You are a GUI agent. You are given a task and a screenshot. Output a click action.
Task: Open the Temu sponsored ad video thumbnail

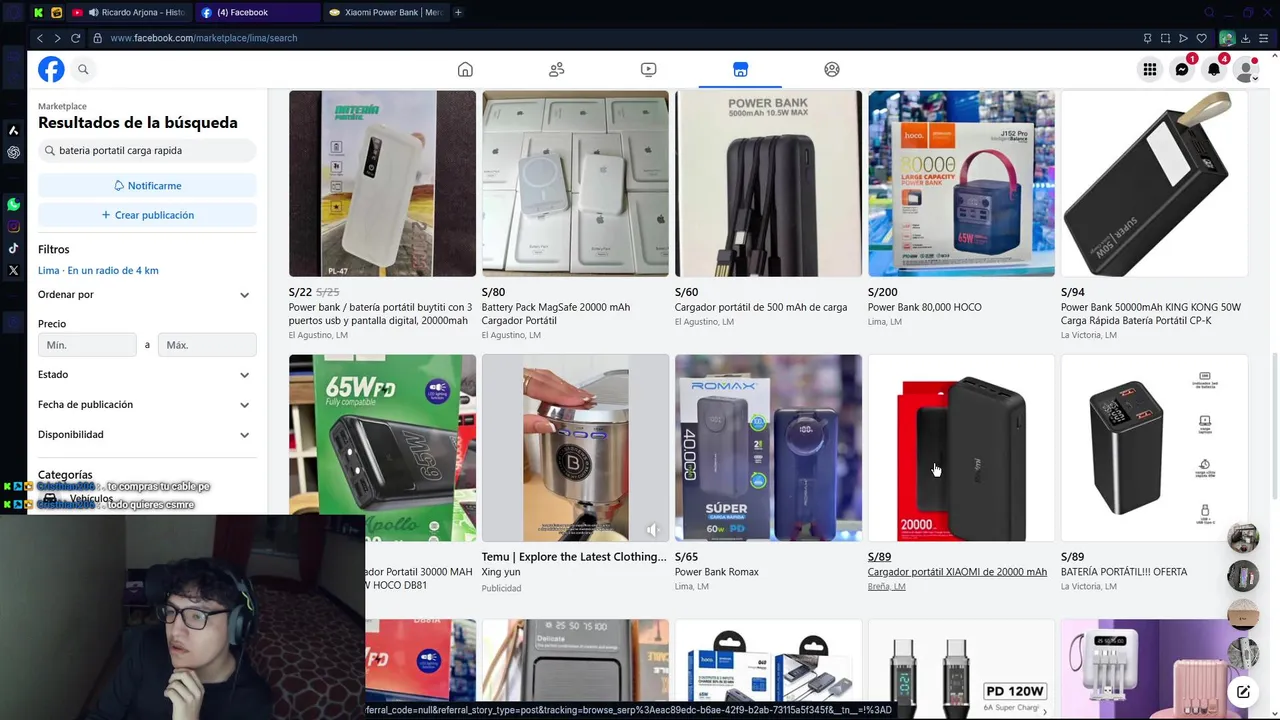(575, 448)
